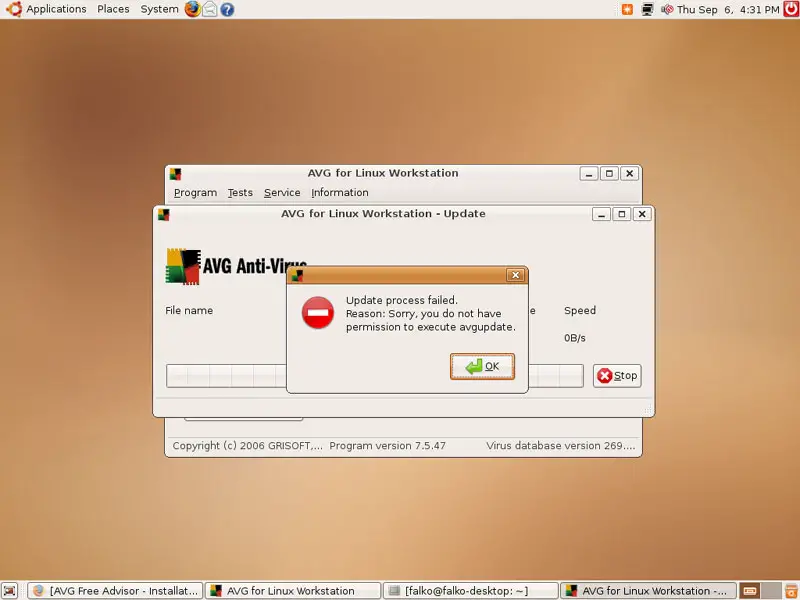
Task: Click the 'Update process failed.' message text
Action: [x=402, y=300]
